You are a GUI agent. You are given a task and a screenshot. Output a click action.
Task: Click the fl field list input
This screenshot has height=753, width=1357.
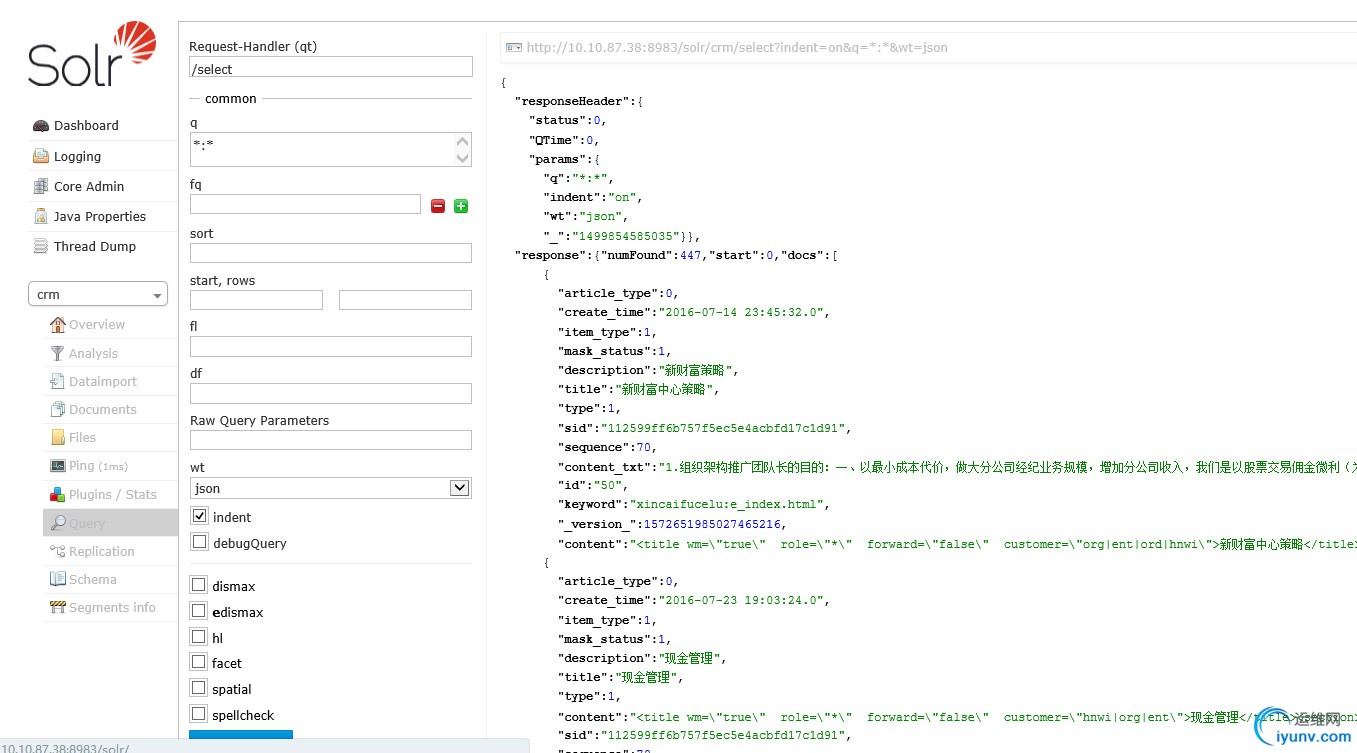click(331, 346)
